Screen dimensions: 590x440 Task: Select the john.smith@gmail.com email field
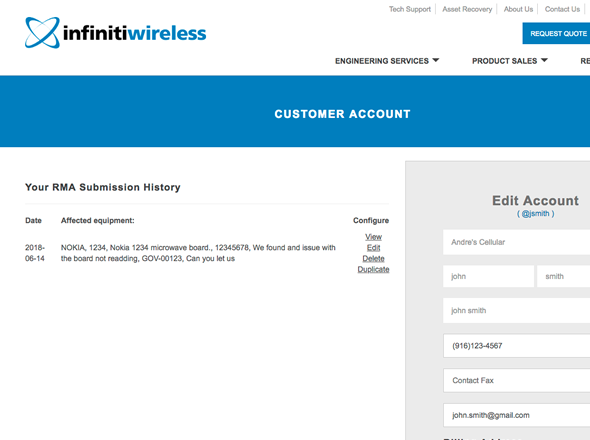(517, 415)
